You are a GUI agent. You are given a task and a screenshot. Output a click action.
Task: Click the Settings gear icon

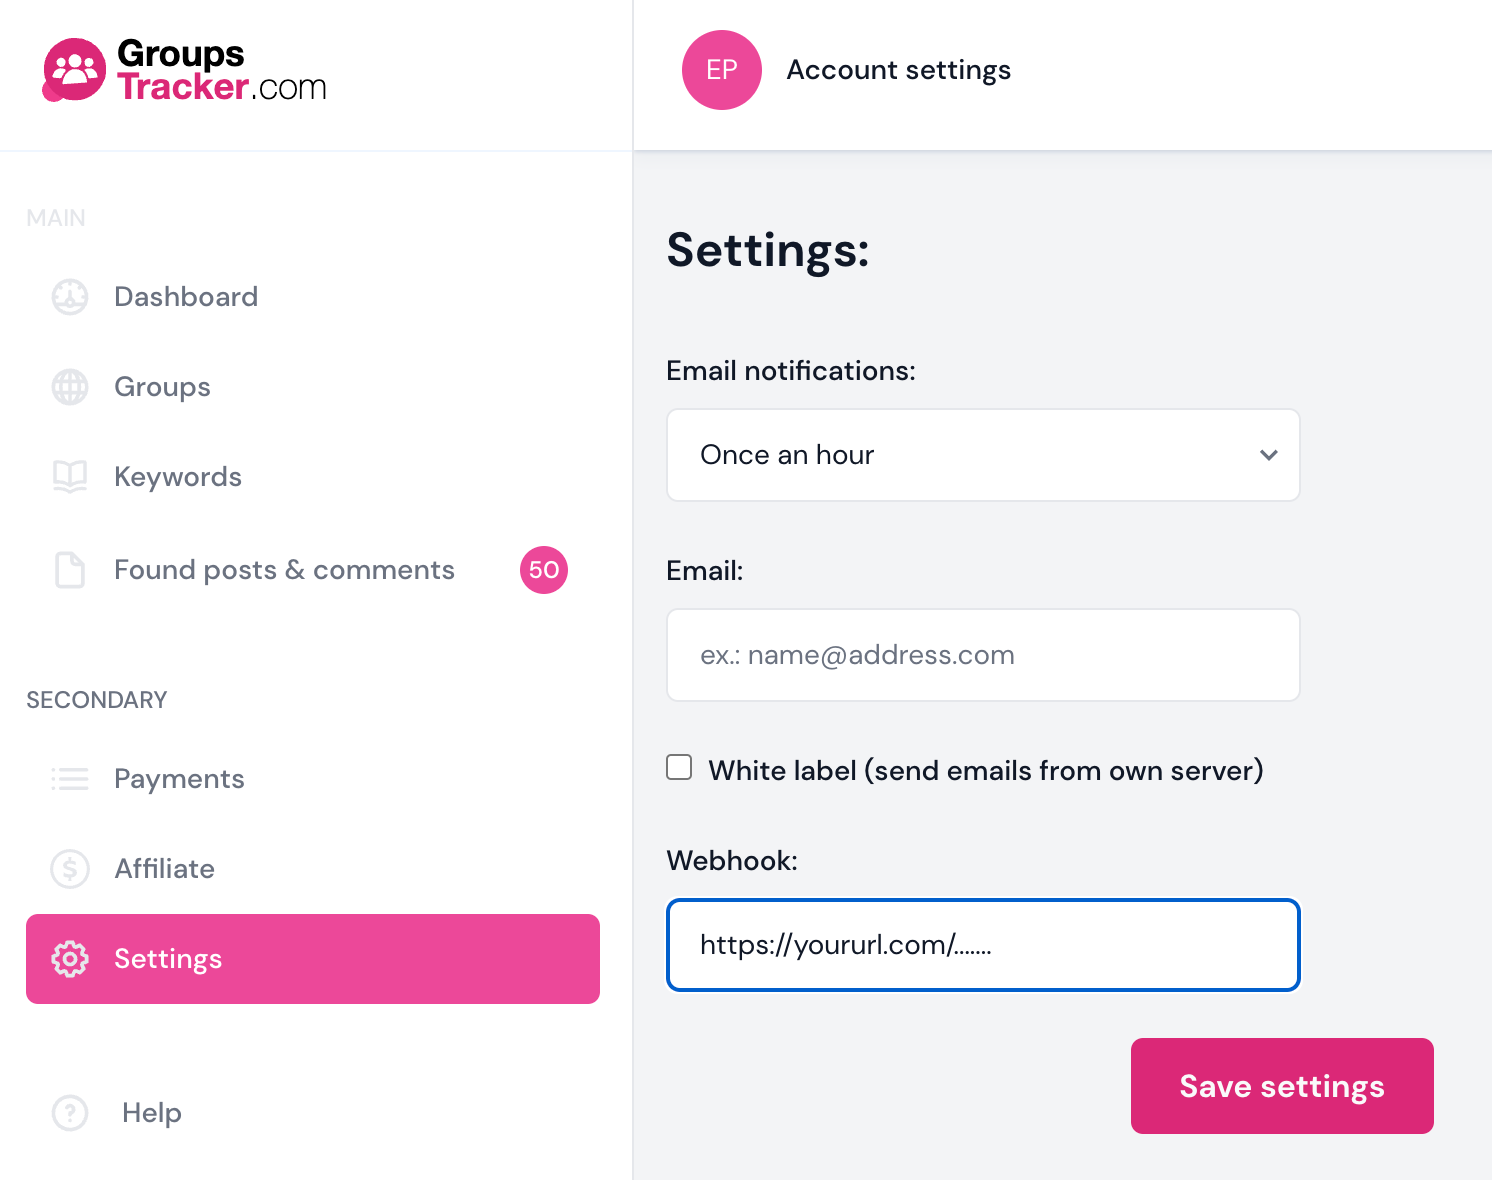70,959
